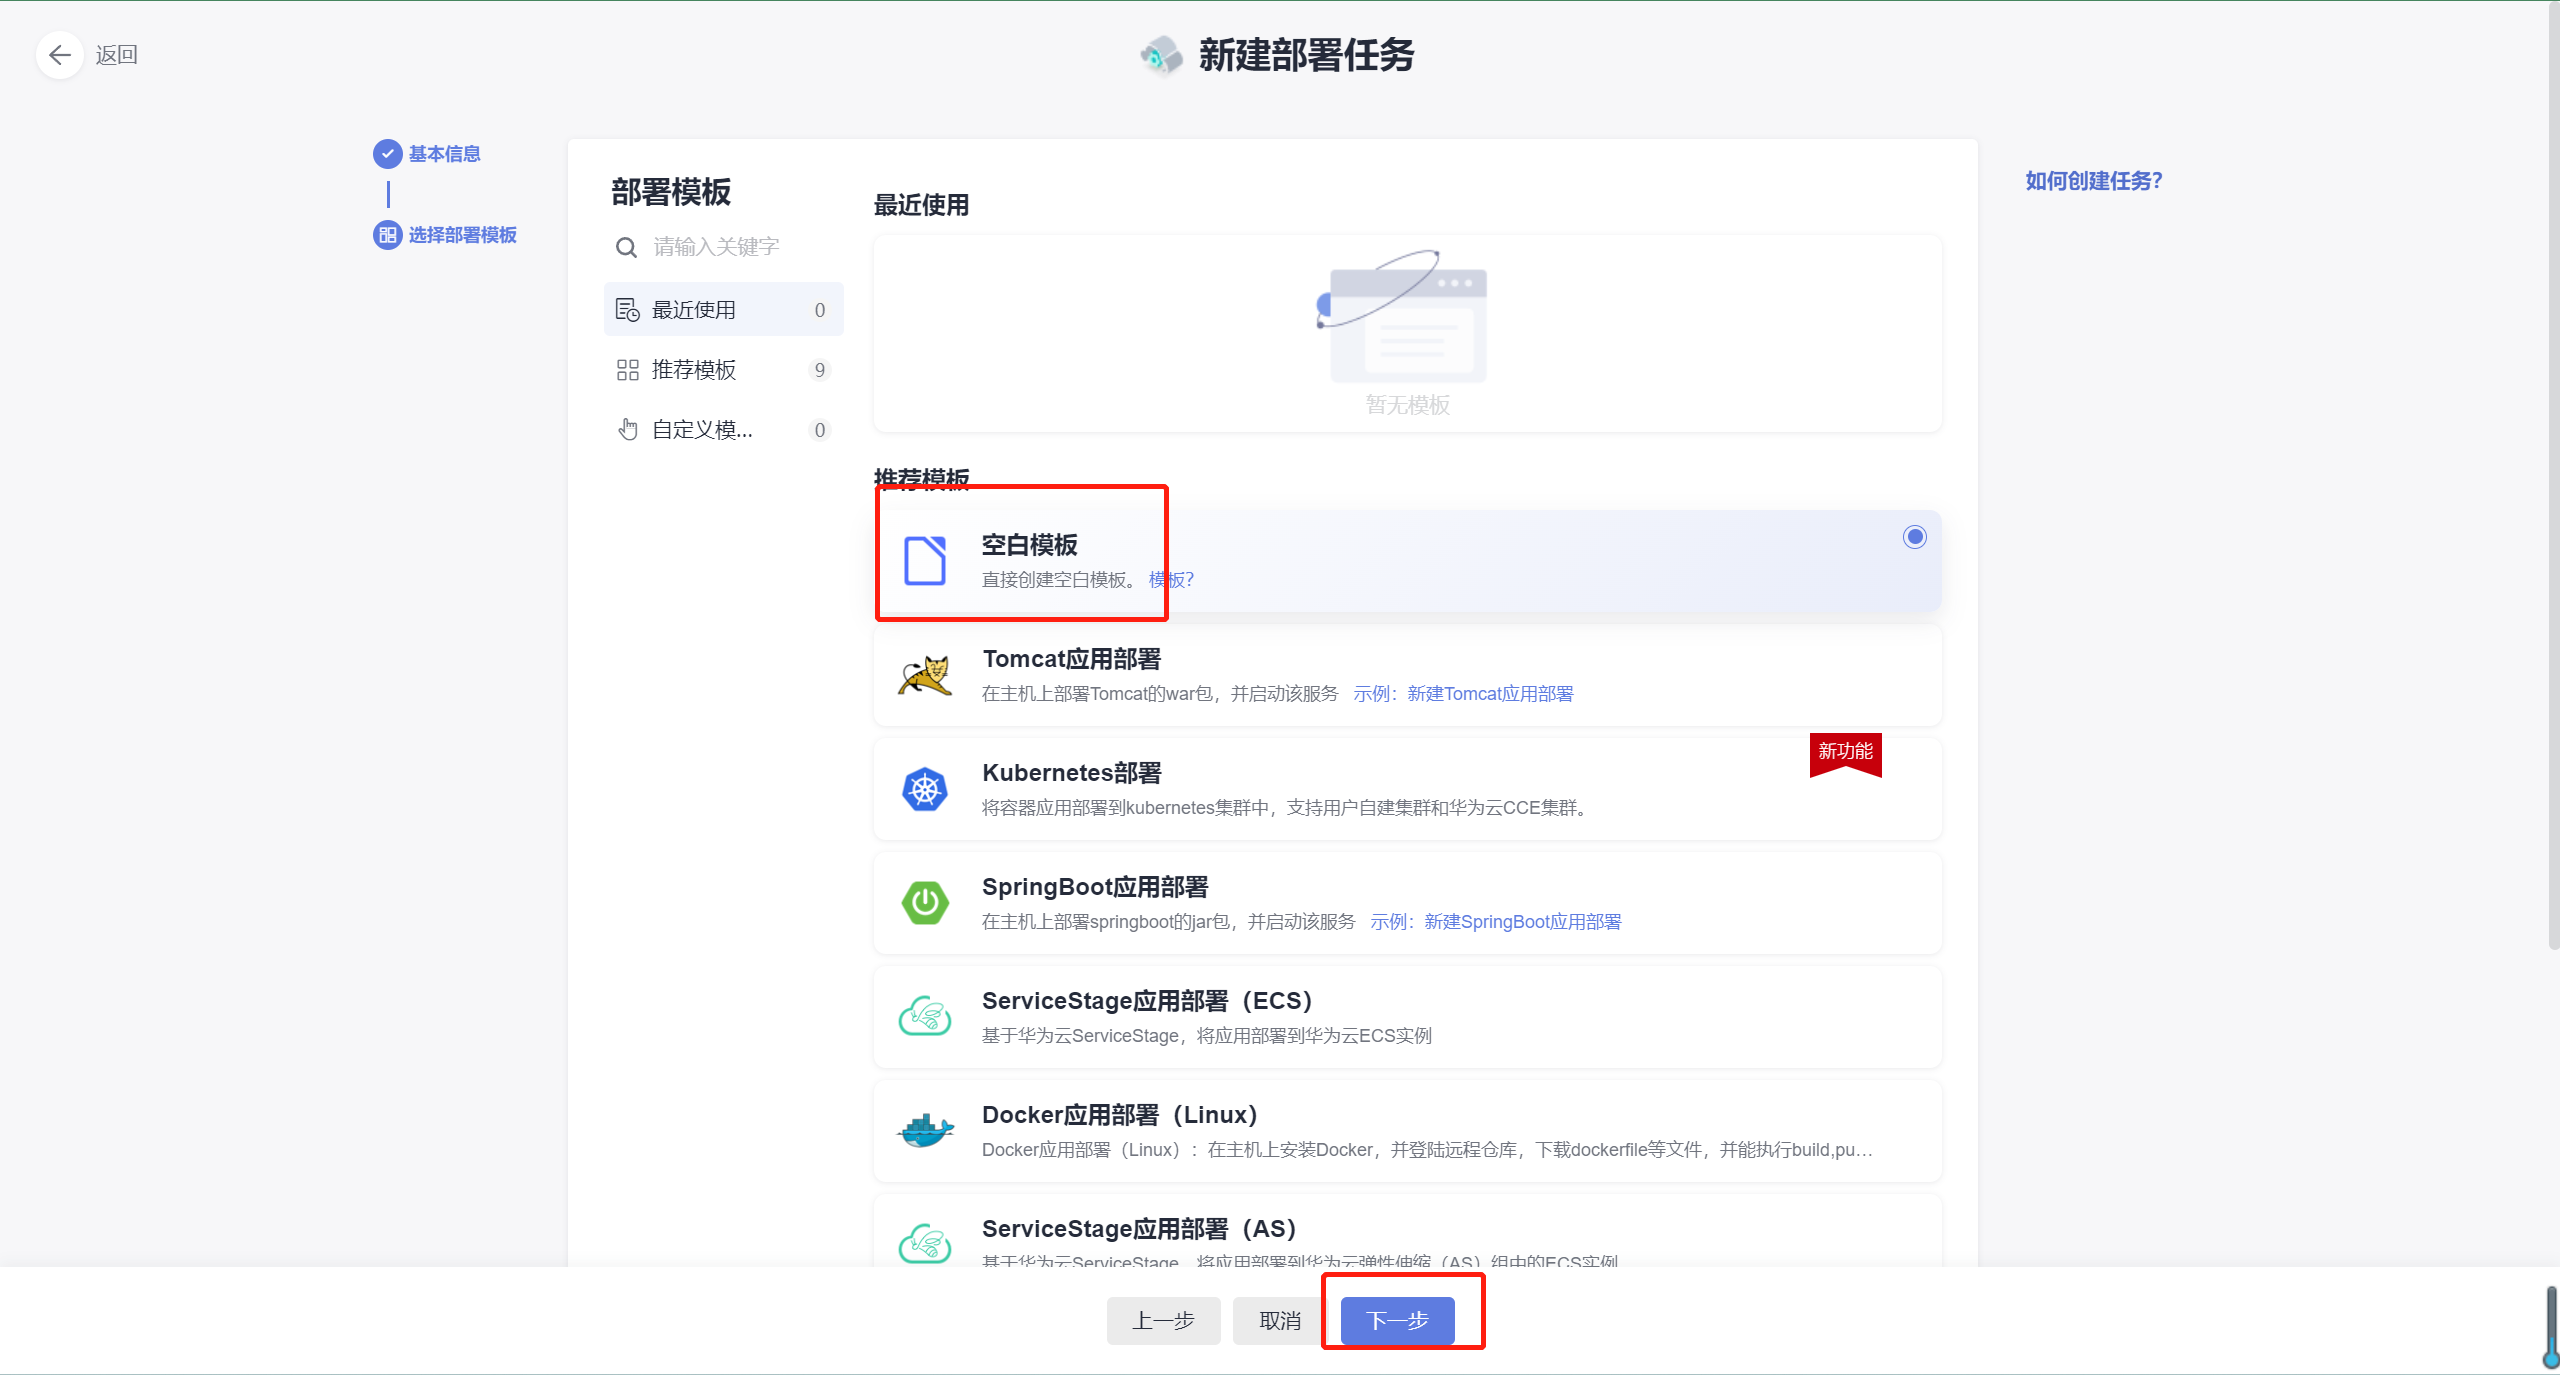Select the 空白模板 radio button
Image resolution: width=2560 pixels, height=1375 pixels.
pyautogui.click(x=1914, y=537)
